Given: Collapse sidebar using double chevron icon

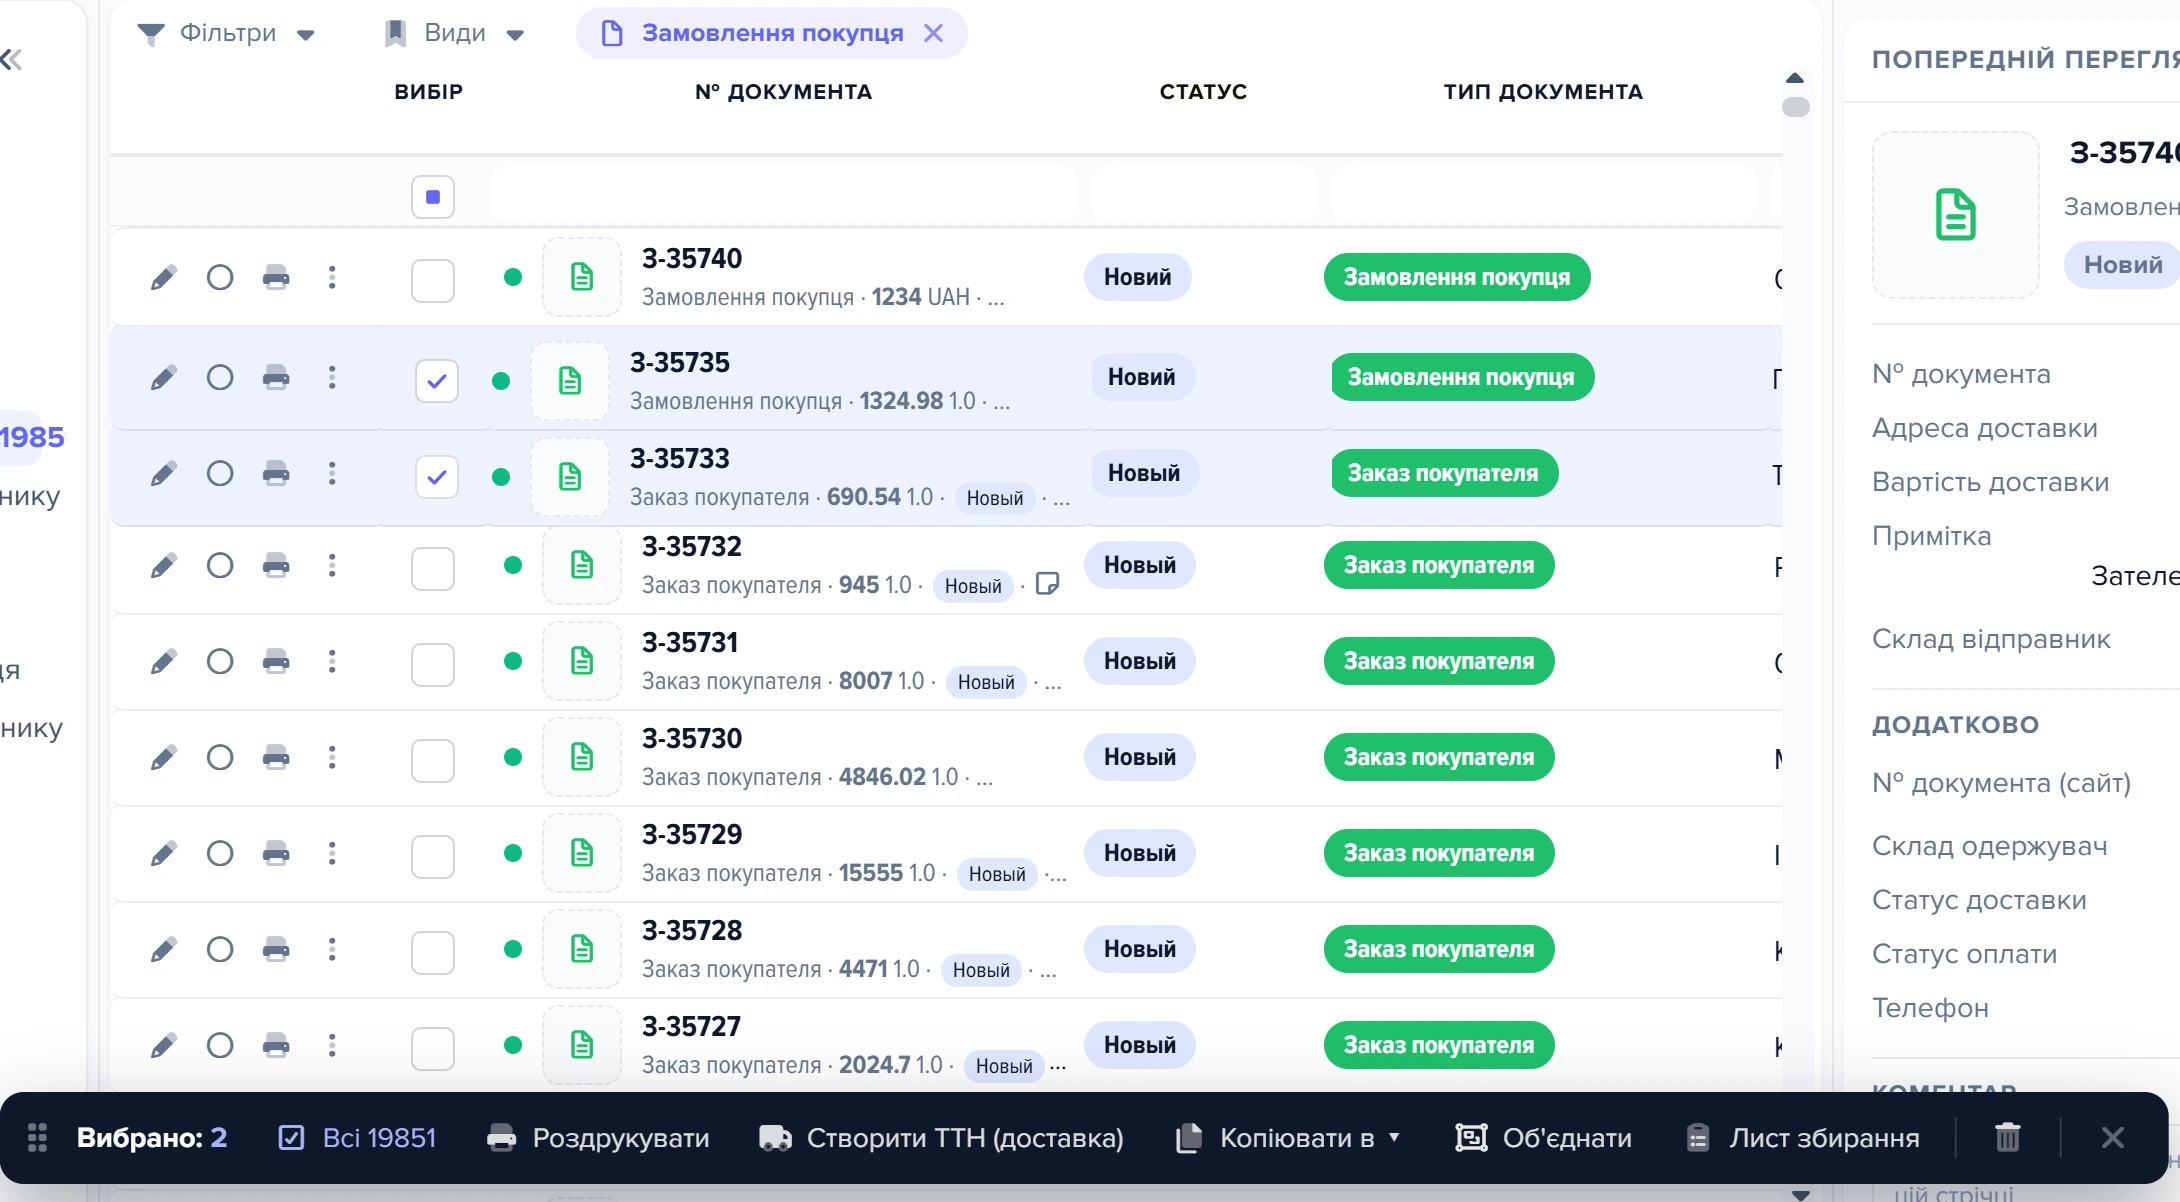Looking at the screenshot, I should (12, 60).
